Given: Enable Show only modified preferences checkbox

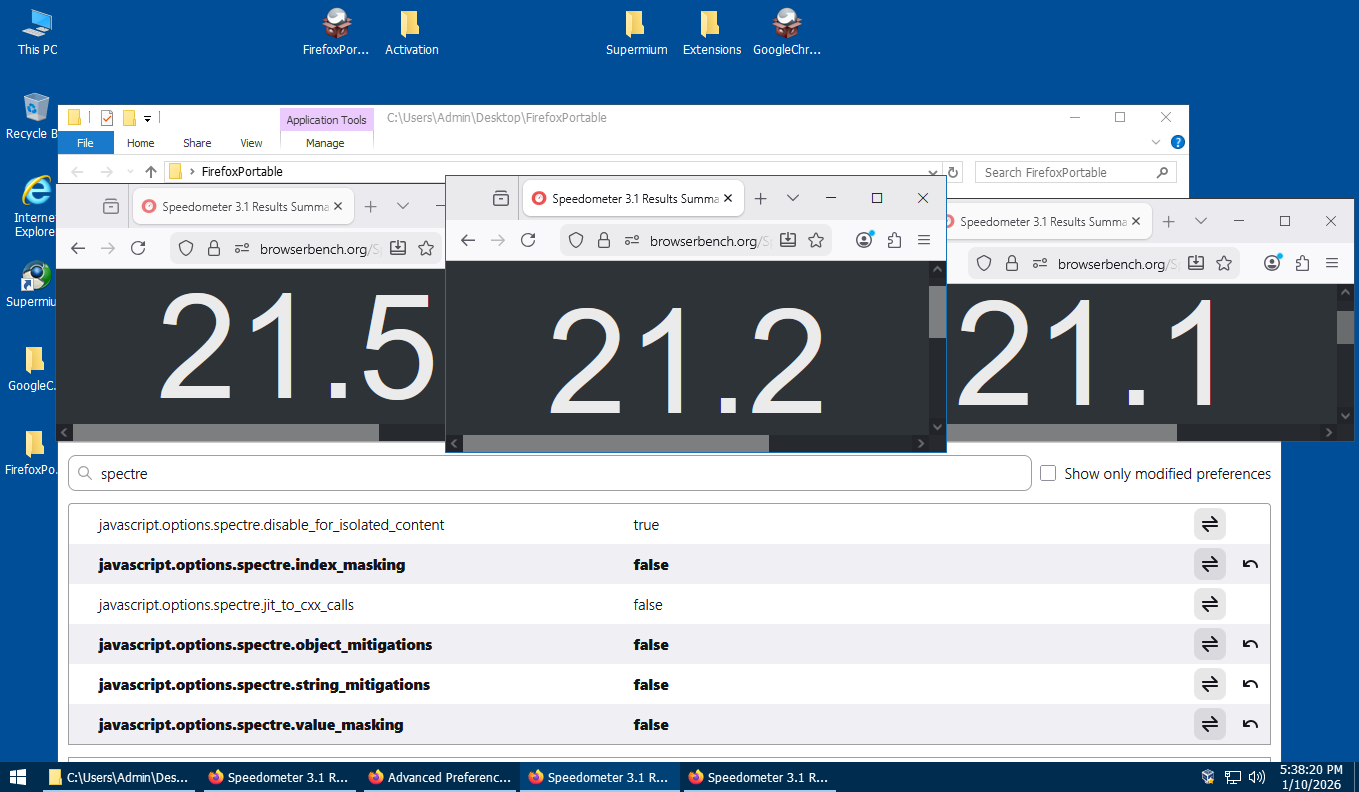Looking at the screenshot, I should pyautogui.click(x=1048, y=473).
